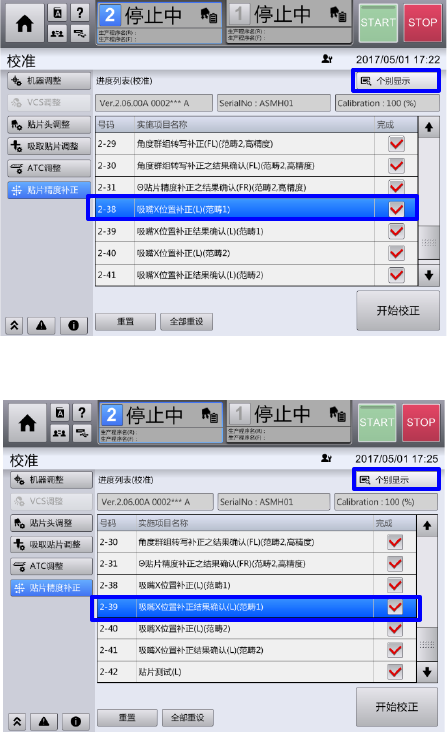This screenshot has height=732, width=447.
Task: Click 开始校正 button on the 17:25 screen
Action: pos(397,707)
